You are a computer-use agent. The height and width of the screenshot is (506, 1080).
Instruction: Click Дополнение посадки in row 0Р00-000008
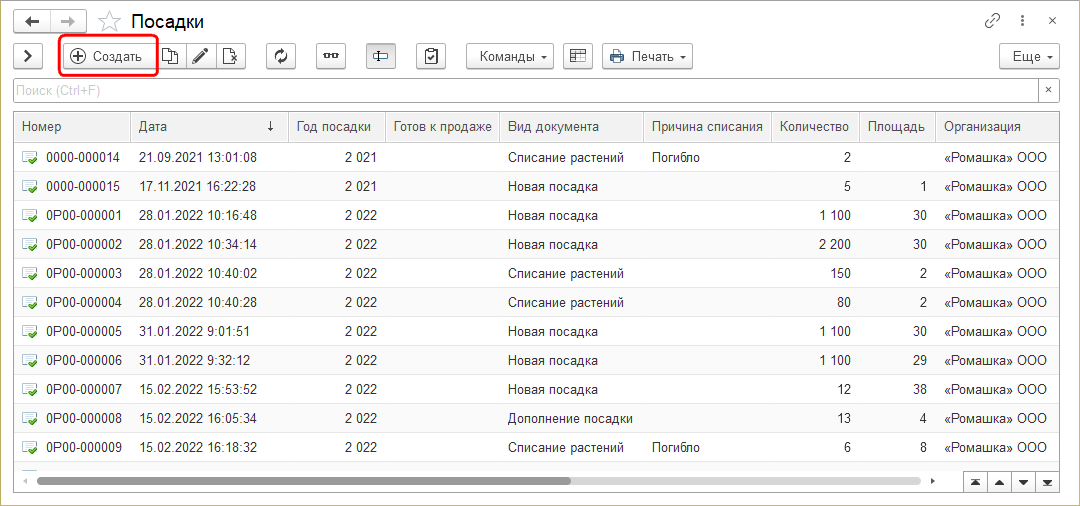[570, 418]
